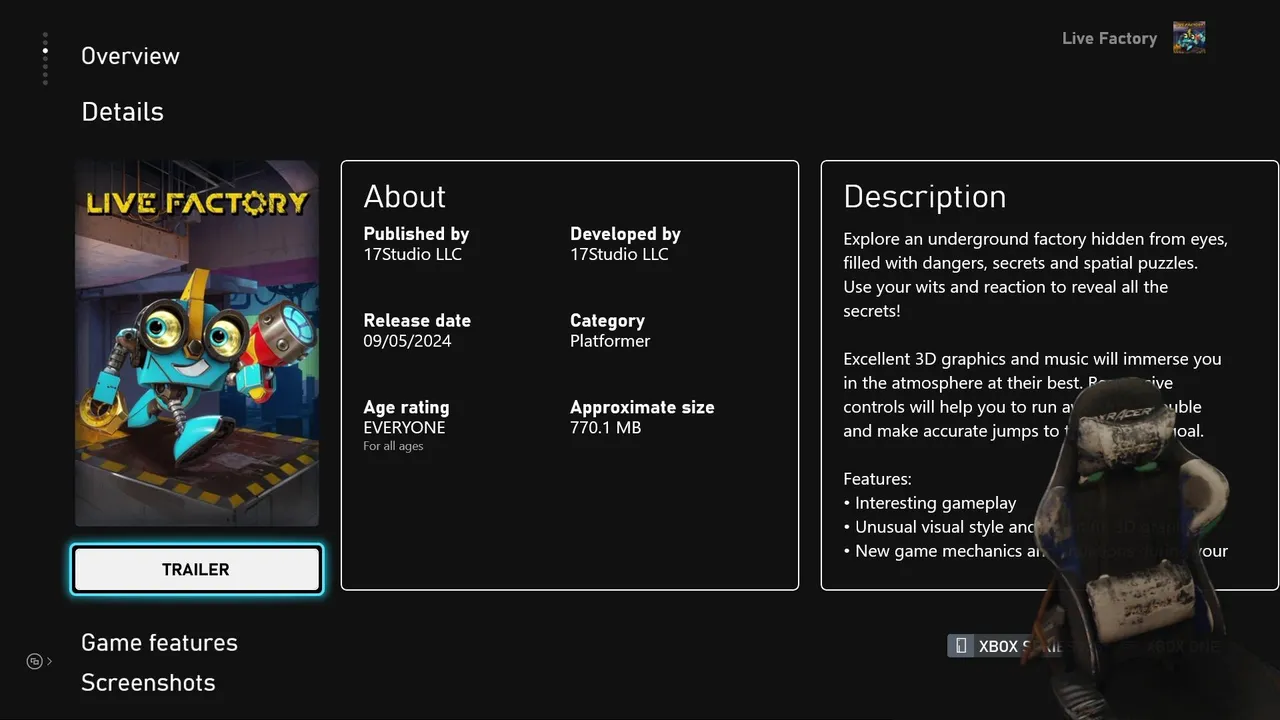Click the Live Factory cover art

click(197, 343)
